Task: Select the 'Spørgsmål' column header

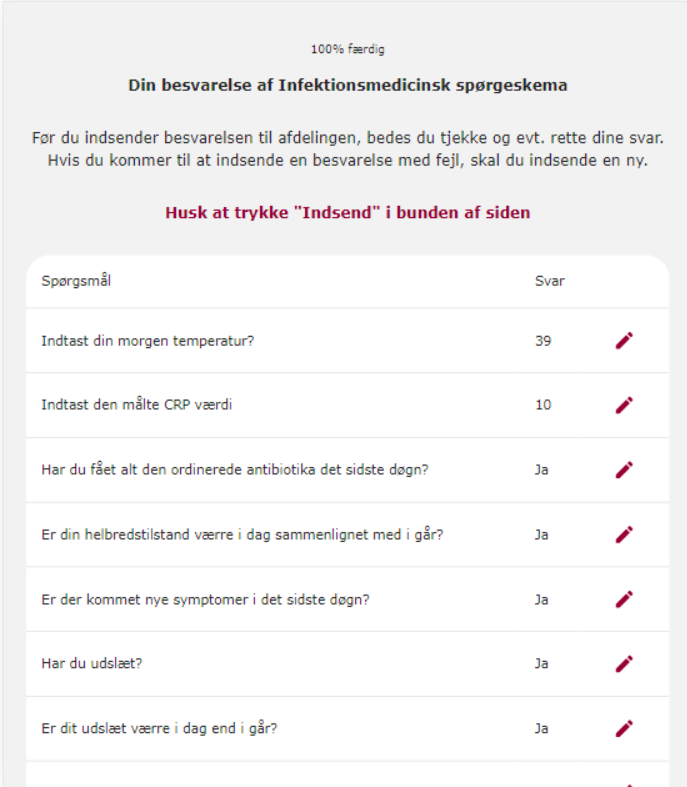Action: tap(76, 281)
